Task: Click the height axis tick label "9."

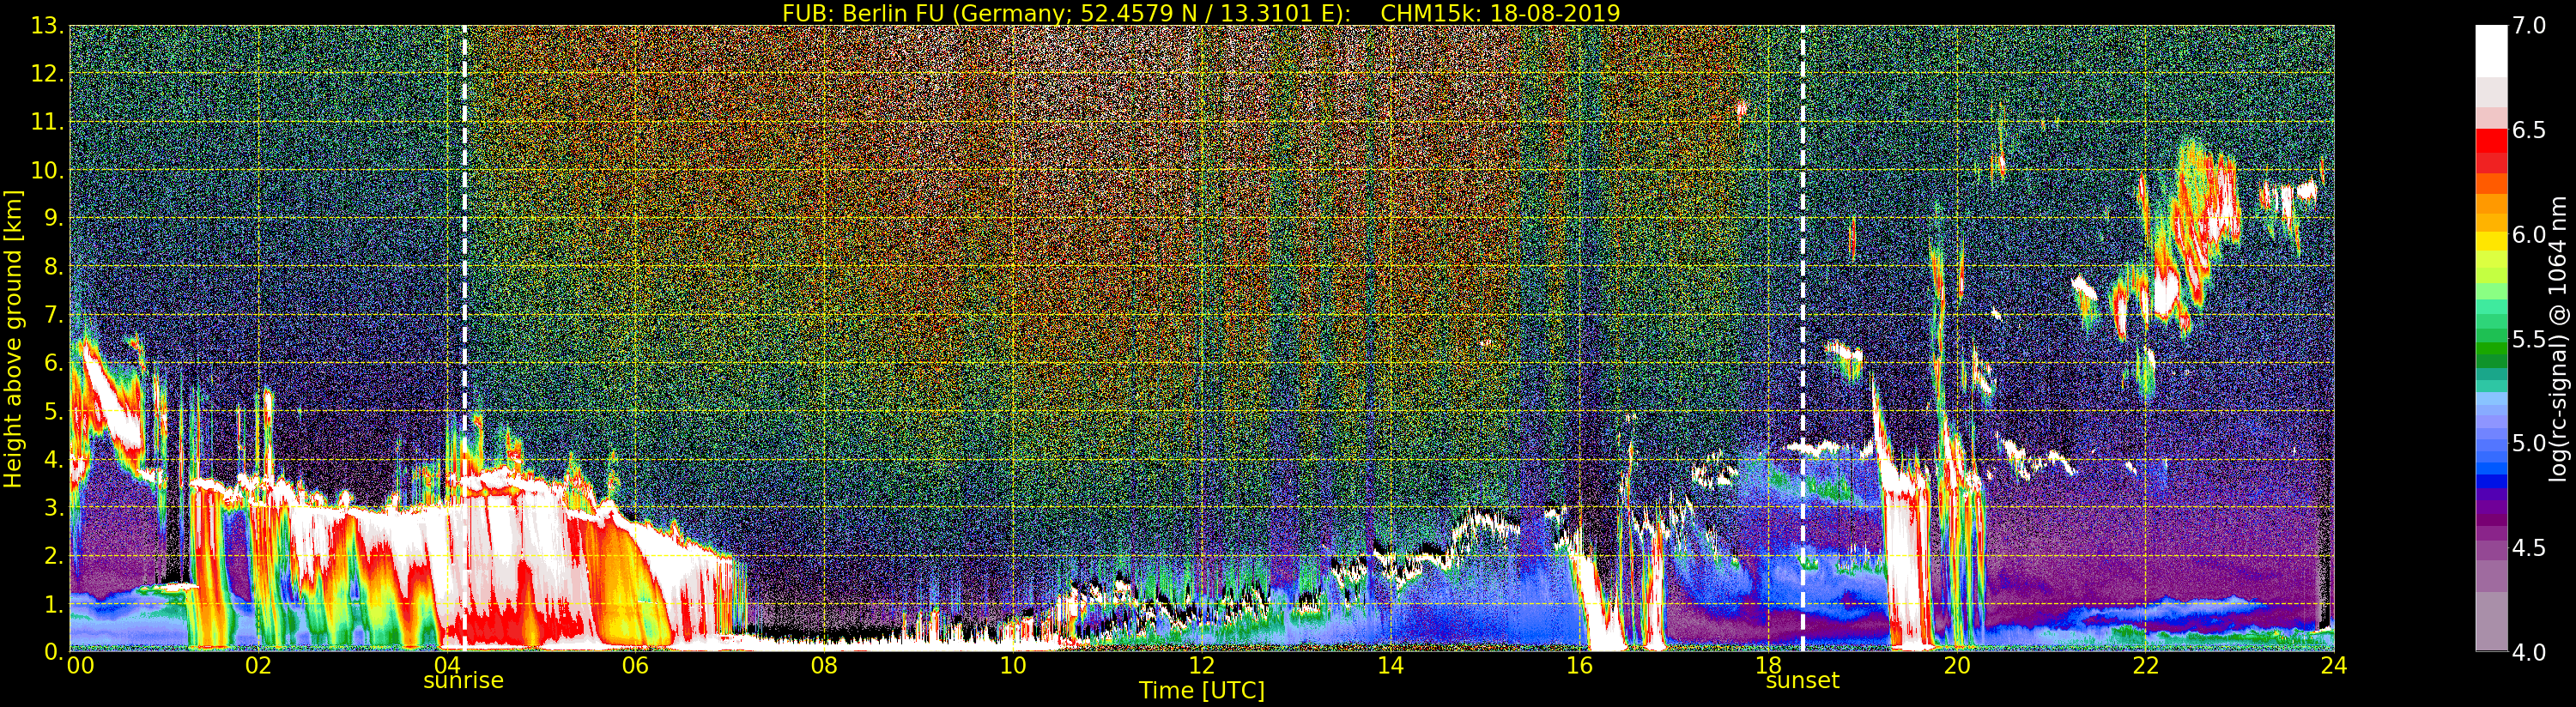Action: [54, 219]
